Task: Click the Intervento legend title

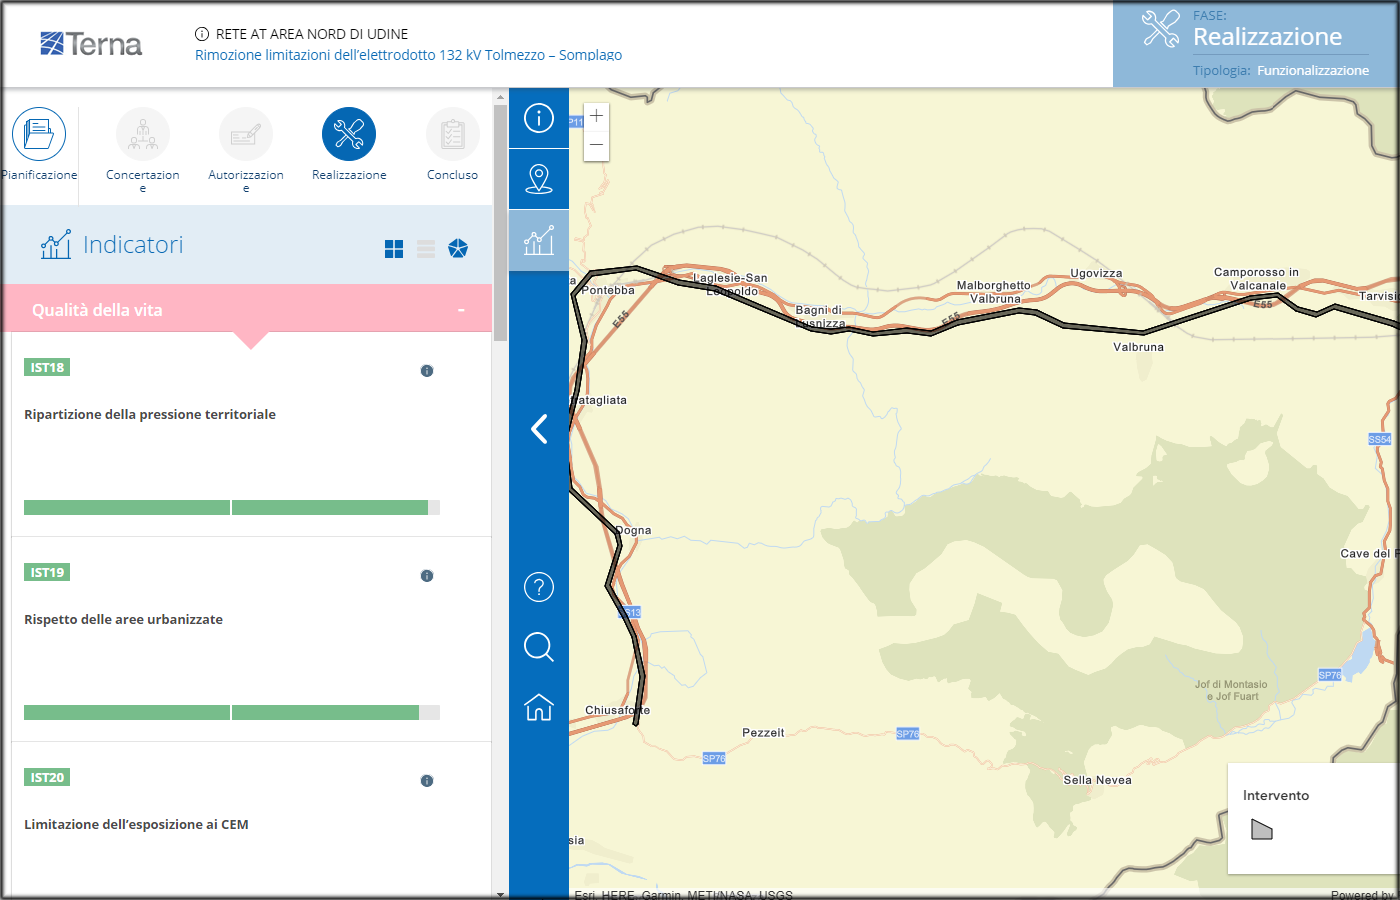Action: [1276, 796]
